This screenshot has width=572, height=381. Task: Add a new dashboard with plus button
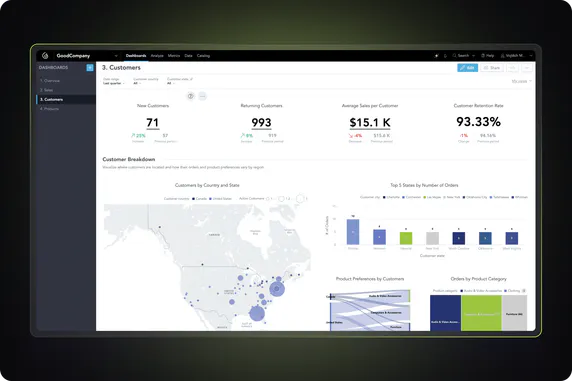pyautogui.click(x=90, y=68)
